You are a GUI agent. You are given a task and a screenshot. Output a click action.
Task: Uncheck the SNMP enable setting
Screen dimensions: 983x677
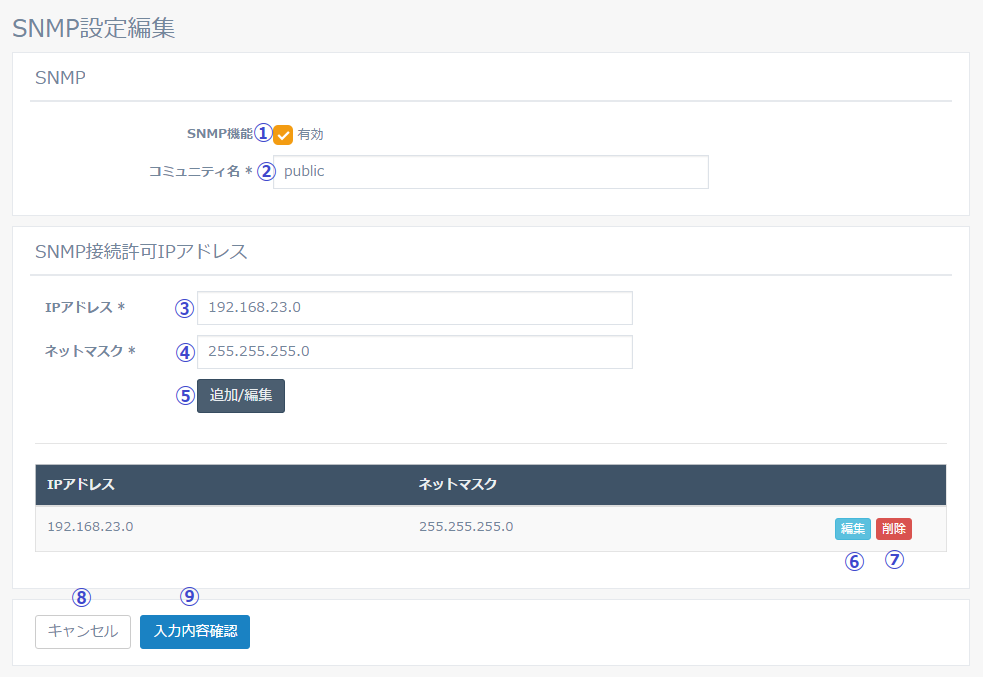tap(283, 133)
